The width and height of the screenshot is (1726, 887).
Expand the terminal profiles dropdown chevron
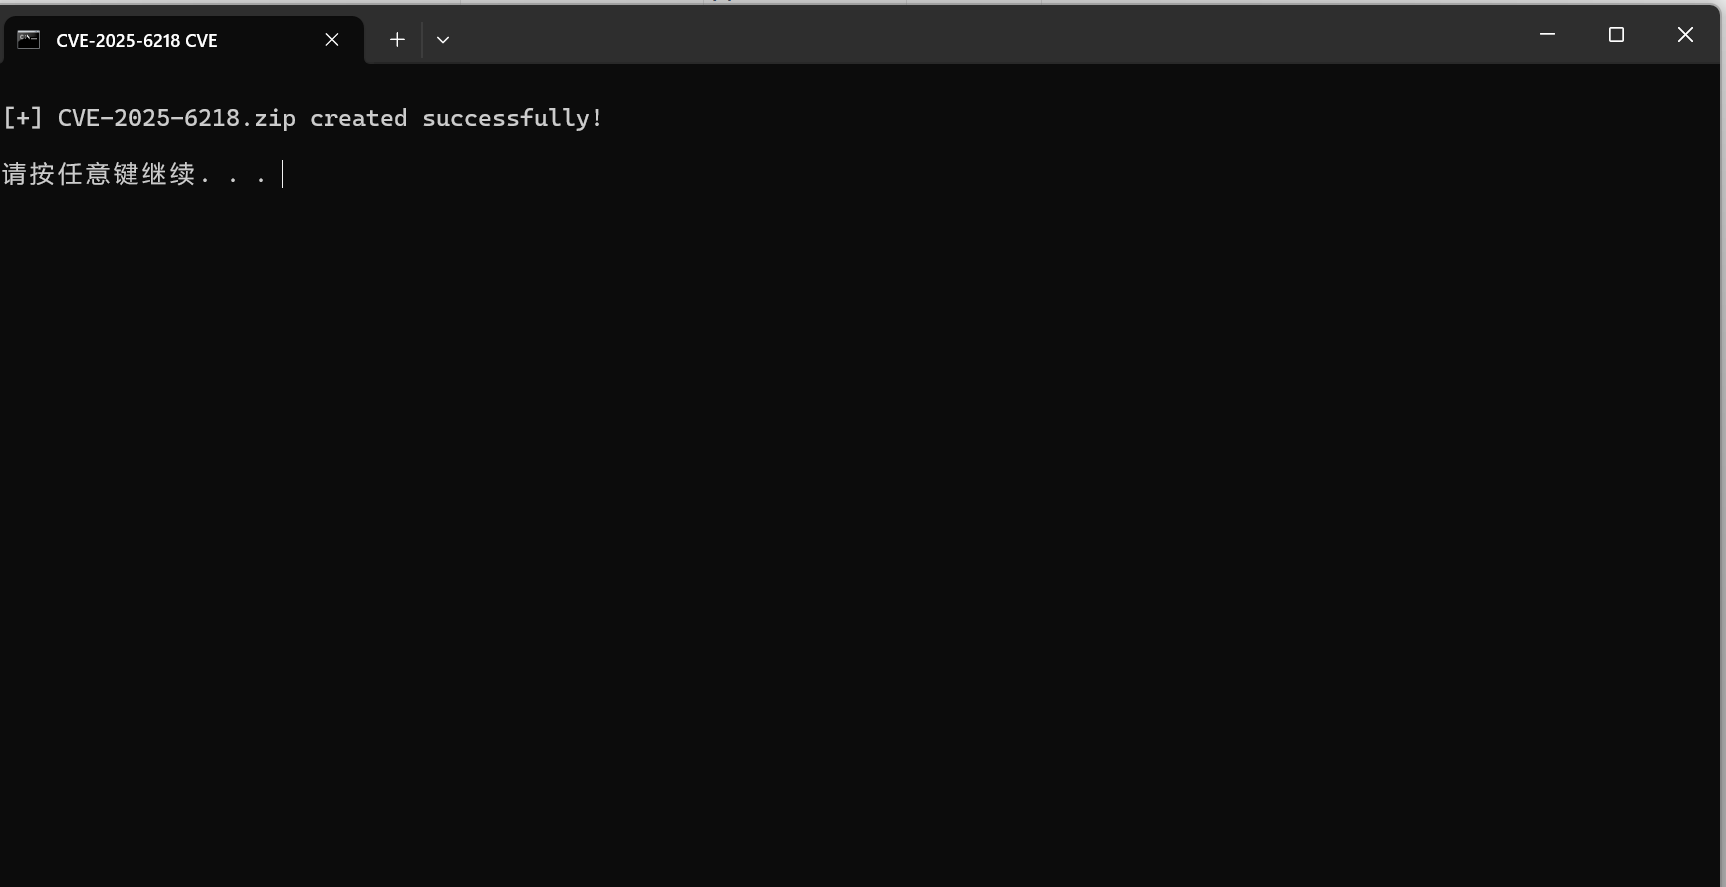coord(443,40)
